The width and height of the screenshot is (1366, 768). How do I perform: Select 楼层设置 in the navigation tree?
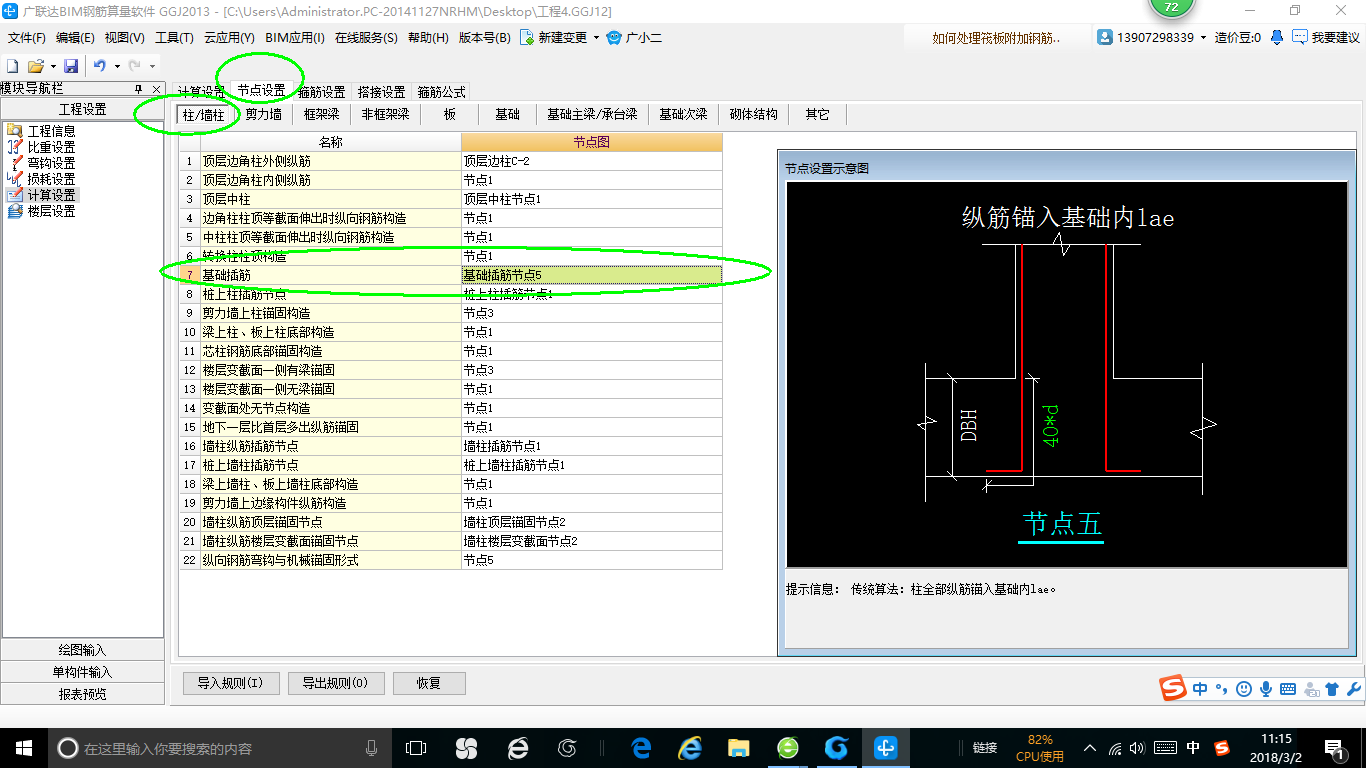(51, 211)
